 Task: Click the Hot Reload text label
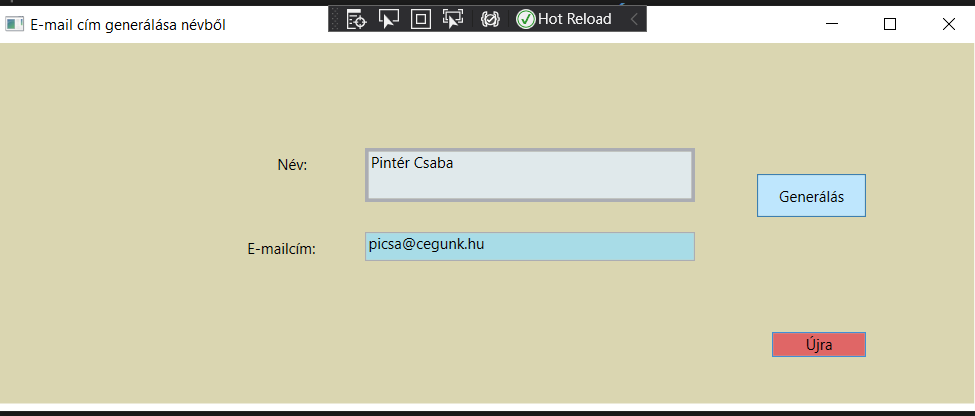[575, 18]
